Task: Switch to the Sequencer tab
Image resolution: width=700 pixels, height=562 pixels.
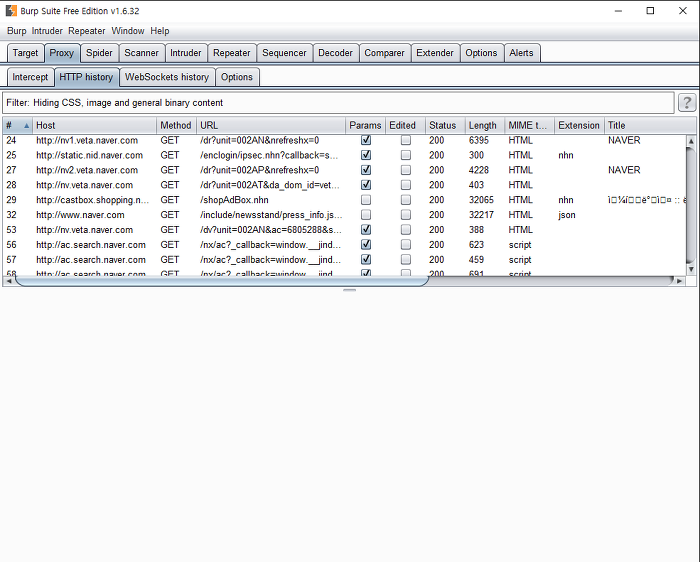Action: point(284,53)
